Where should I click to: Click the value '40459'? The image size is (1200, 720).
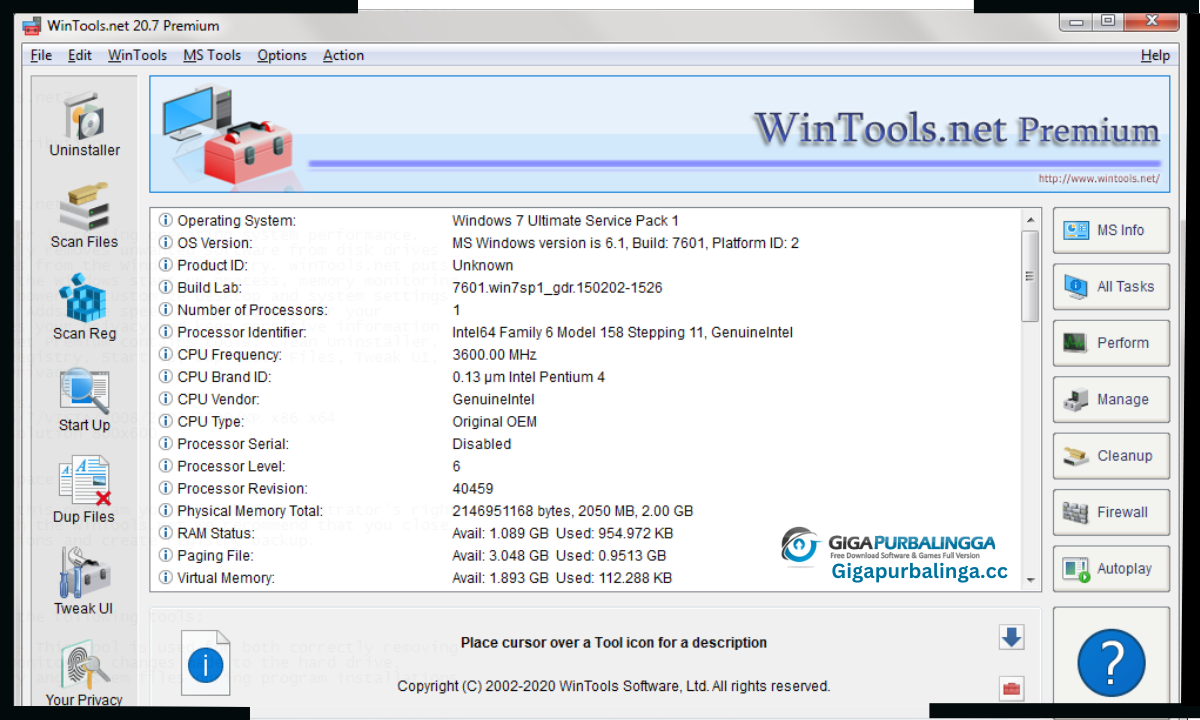tap(473, 488)
